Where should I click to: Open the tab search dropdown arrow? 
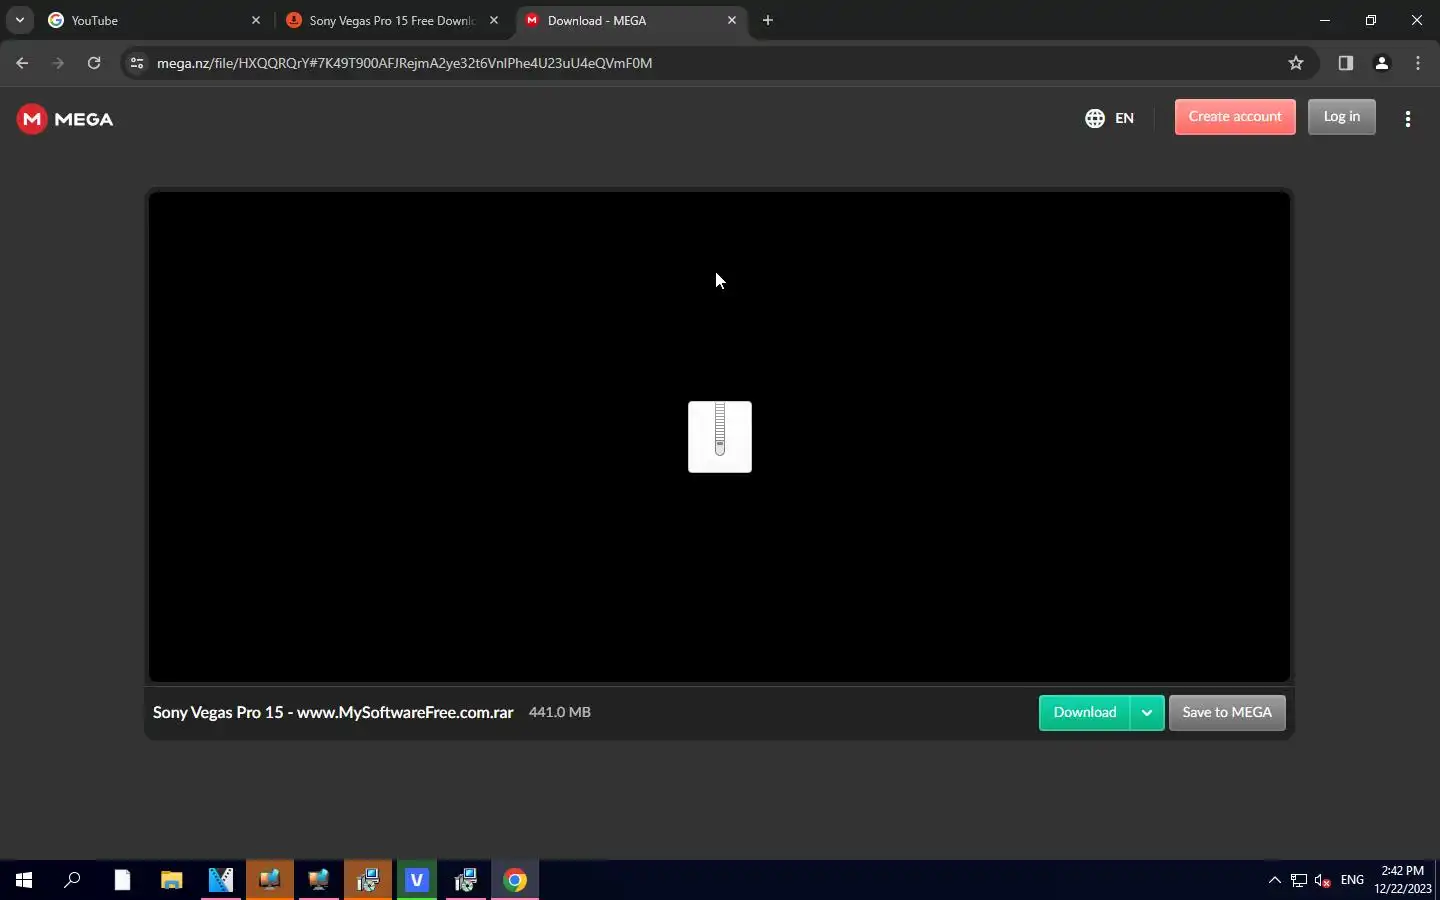(x=19, y=20)
